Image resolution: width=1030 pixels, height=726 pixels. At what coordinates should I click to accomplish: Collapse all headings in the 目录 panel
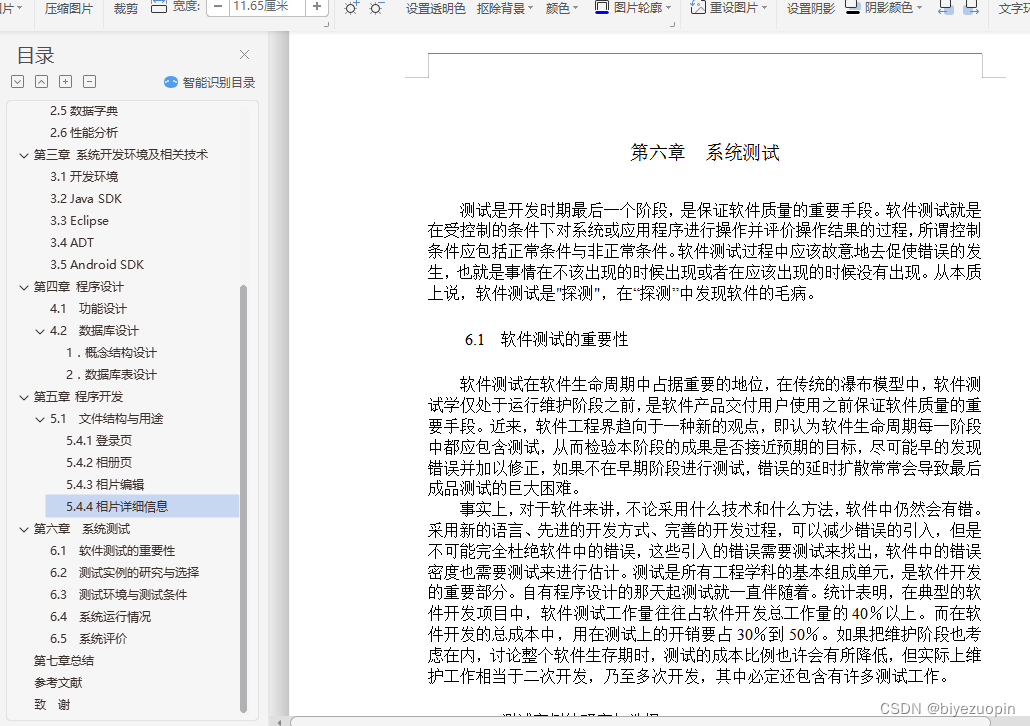41,81
